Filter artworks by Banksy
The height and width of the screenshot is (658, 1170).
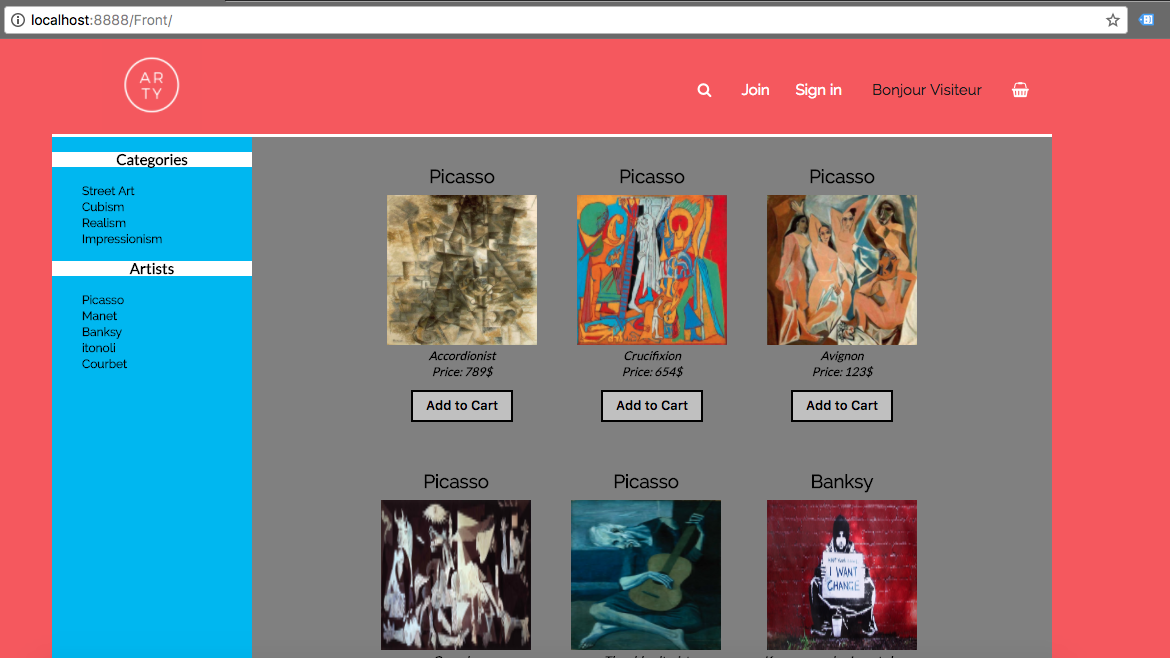tap(101, 332)
